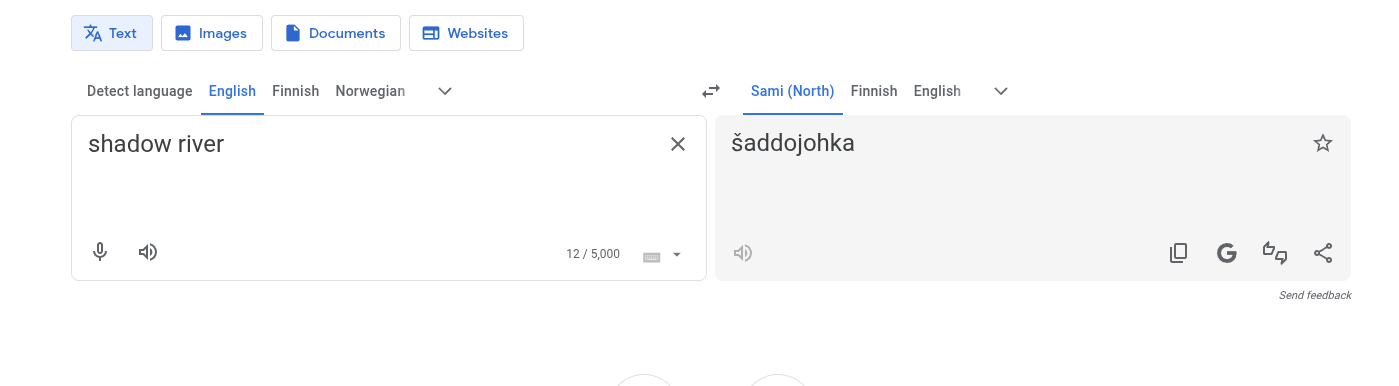
Task: Expand the source language list chevron
Action: click(446, 91)
